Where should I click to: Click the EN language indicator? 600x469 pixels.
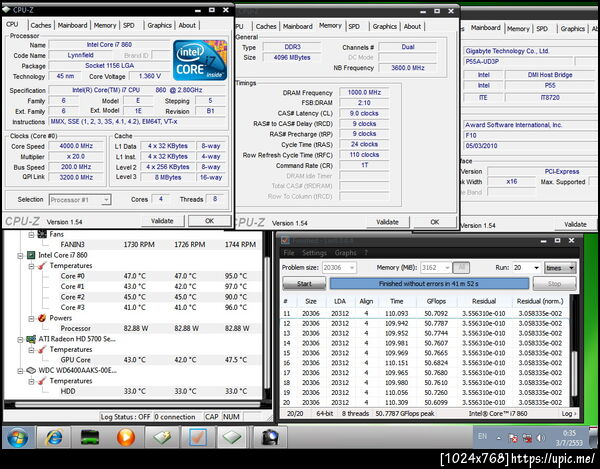(x=483, y=436)
